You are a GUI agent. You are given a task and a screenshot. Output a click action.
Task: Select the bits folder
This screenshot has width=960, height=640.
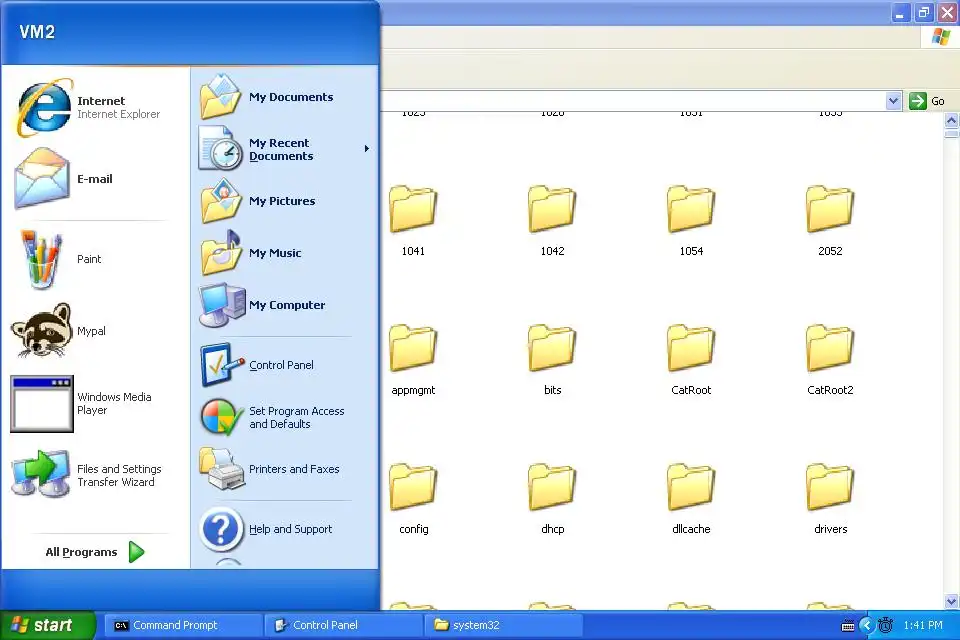point(552,360)
